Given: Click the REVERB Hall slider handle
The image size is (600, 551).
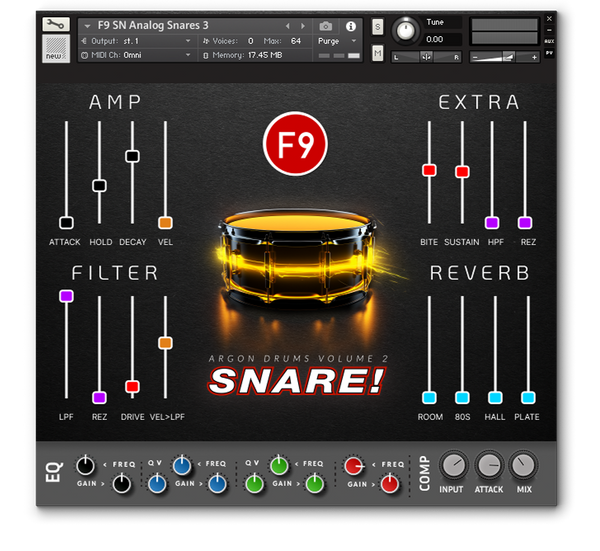Looking at the screenshot, I should click(495, 398).
